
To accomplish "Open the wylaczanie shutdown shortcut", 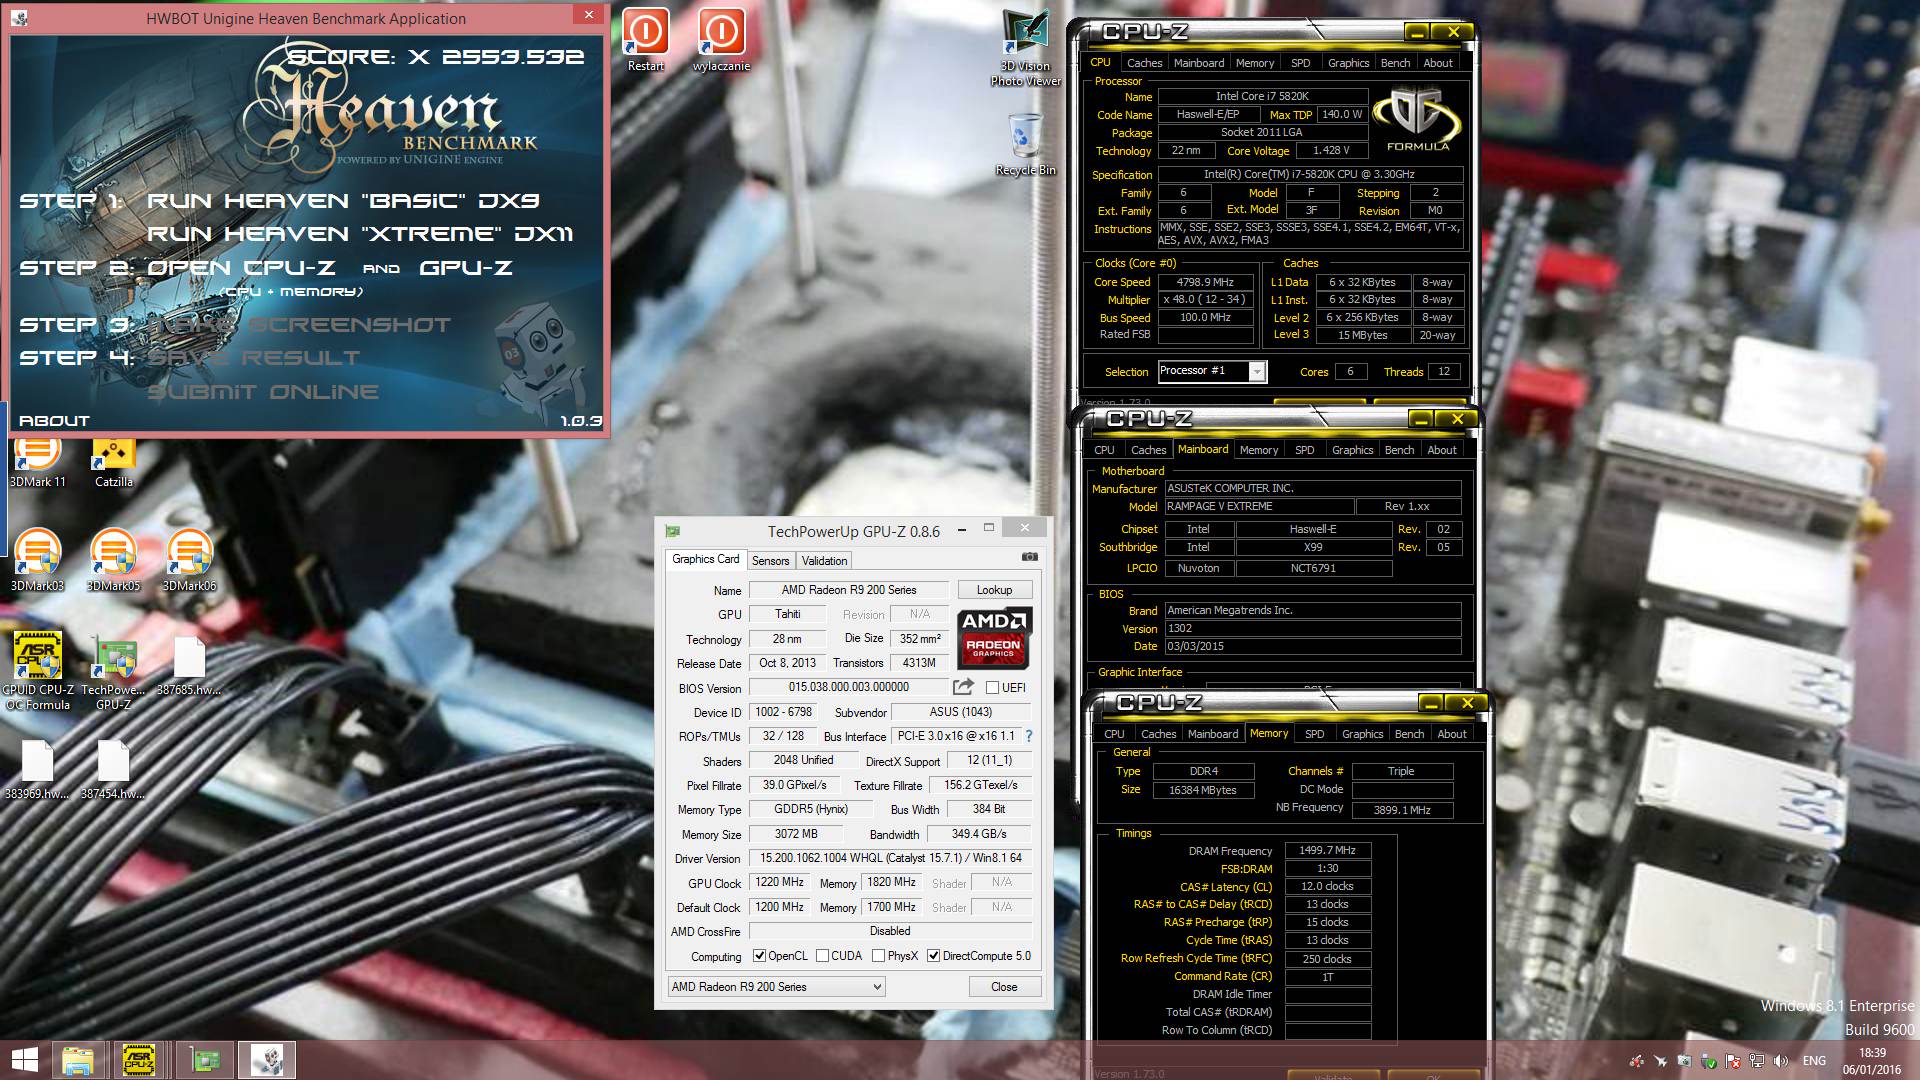I will pyautogui.click(x=721, y=40).
